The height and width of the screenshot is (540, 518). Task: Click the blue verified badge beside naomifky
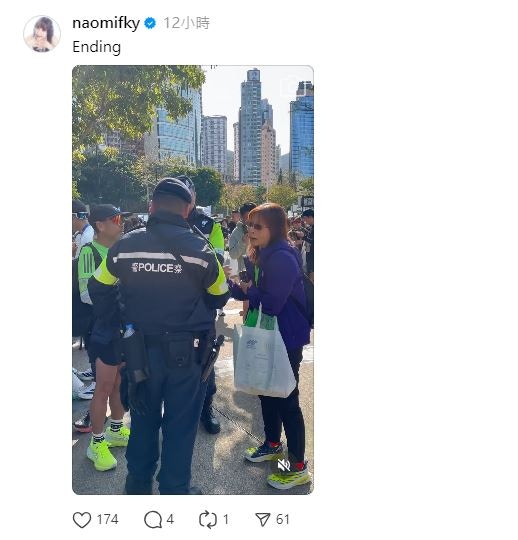coord(150,23)
